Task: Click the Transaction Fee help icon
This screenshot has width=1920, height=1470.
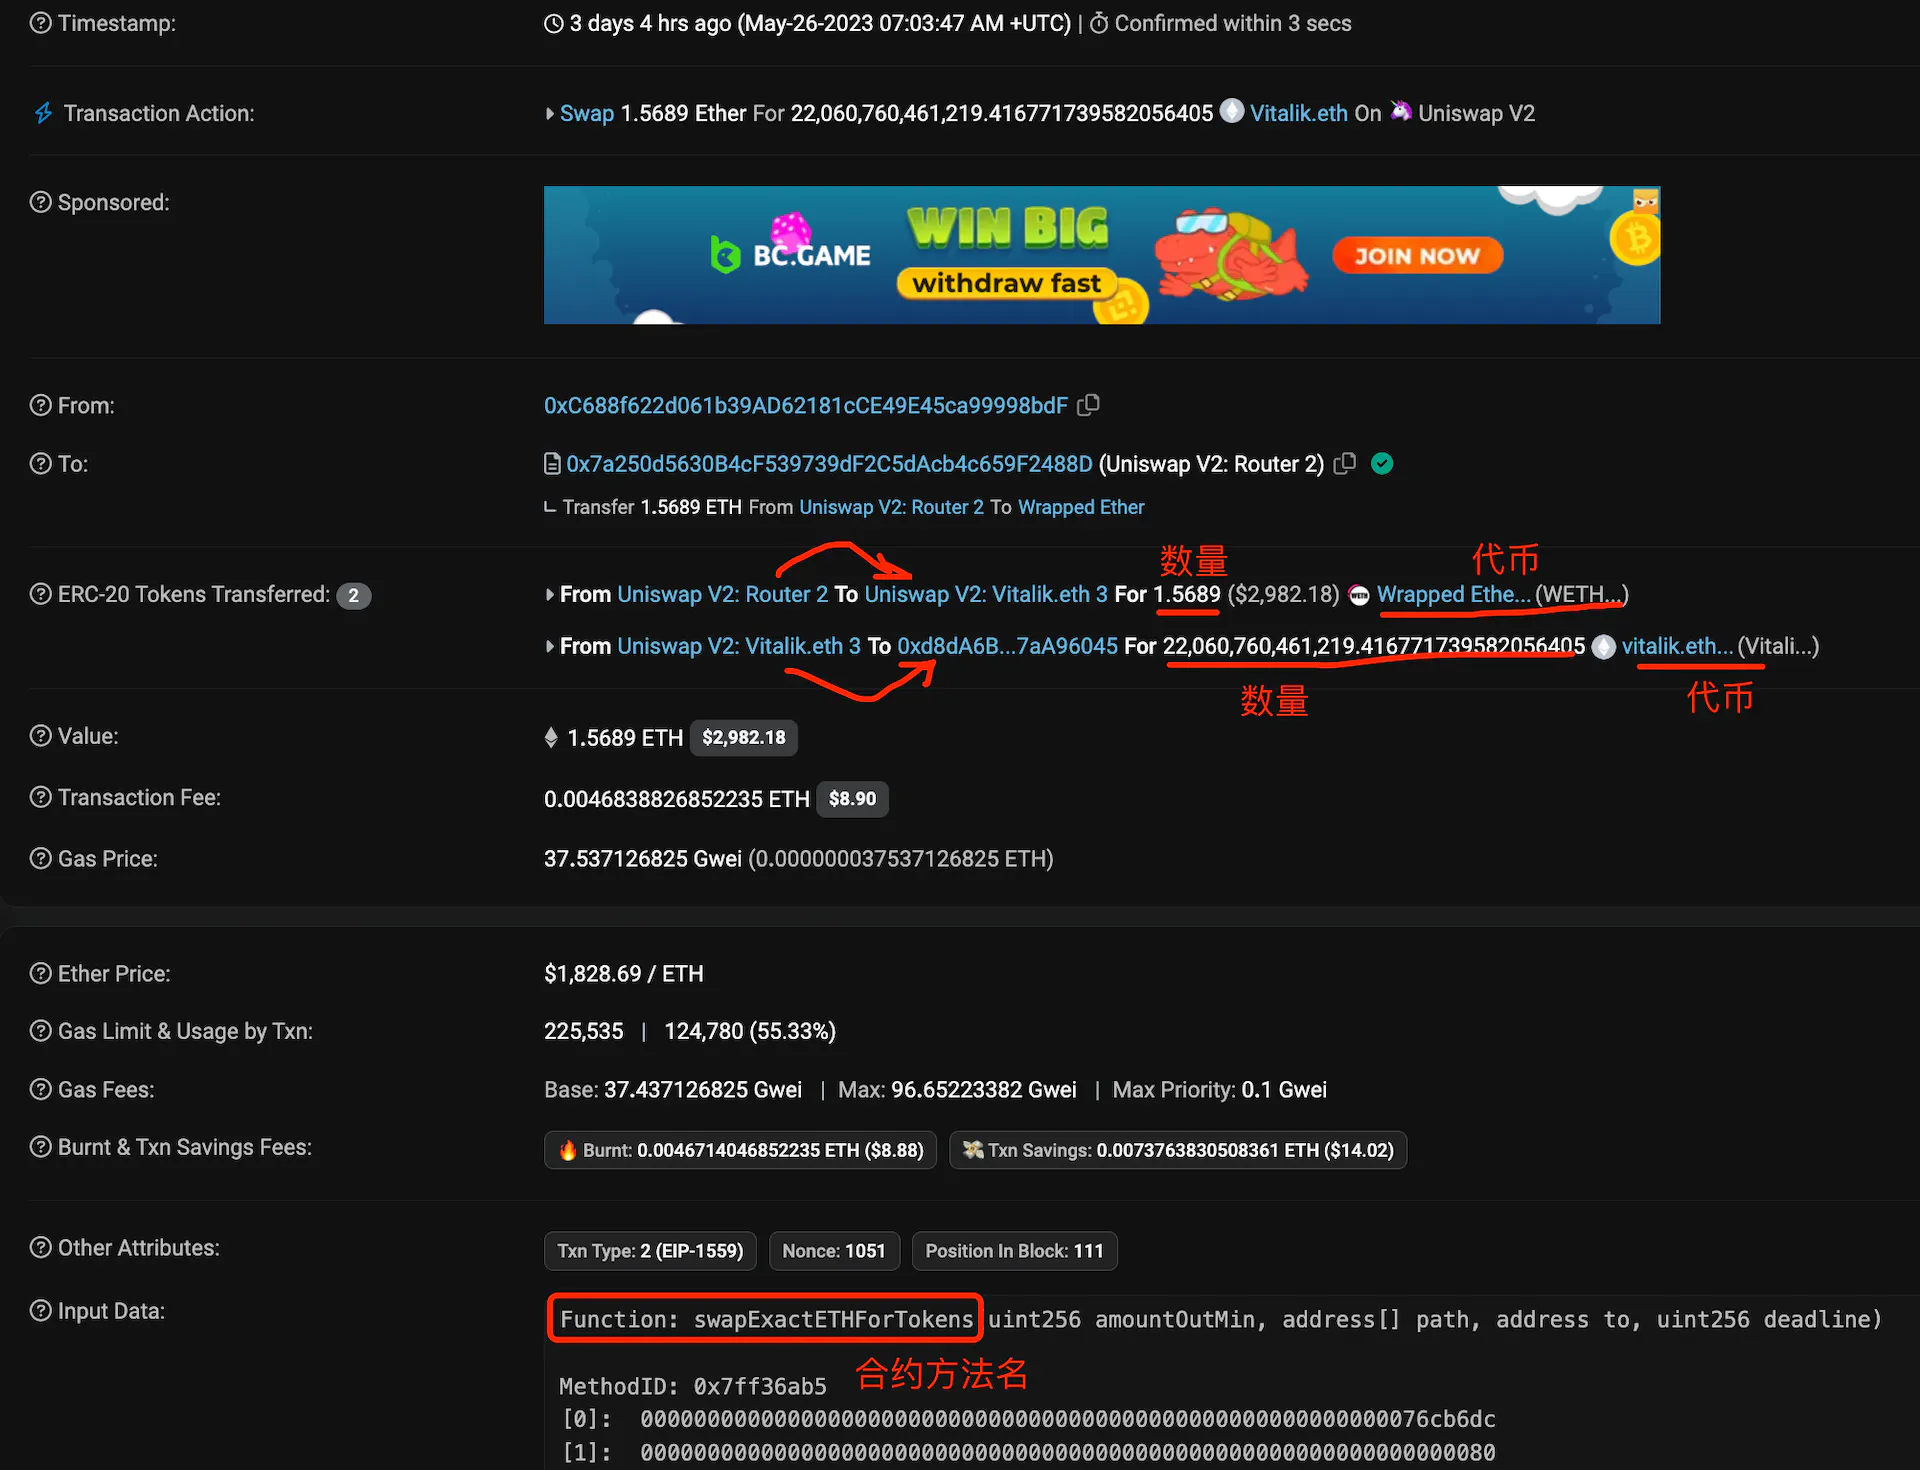Action: [x=40, y=797]
